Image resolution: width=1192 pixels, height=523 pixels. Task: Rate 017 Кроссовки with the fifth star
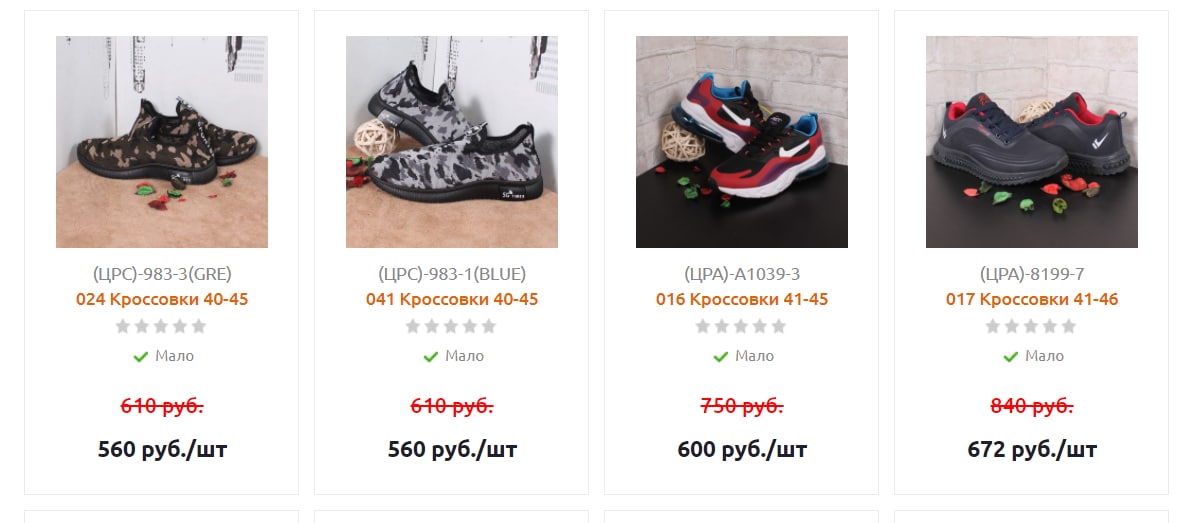pyautogui.click(x=1069, y=326)
